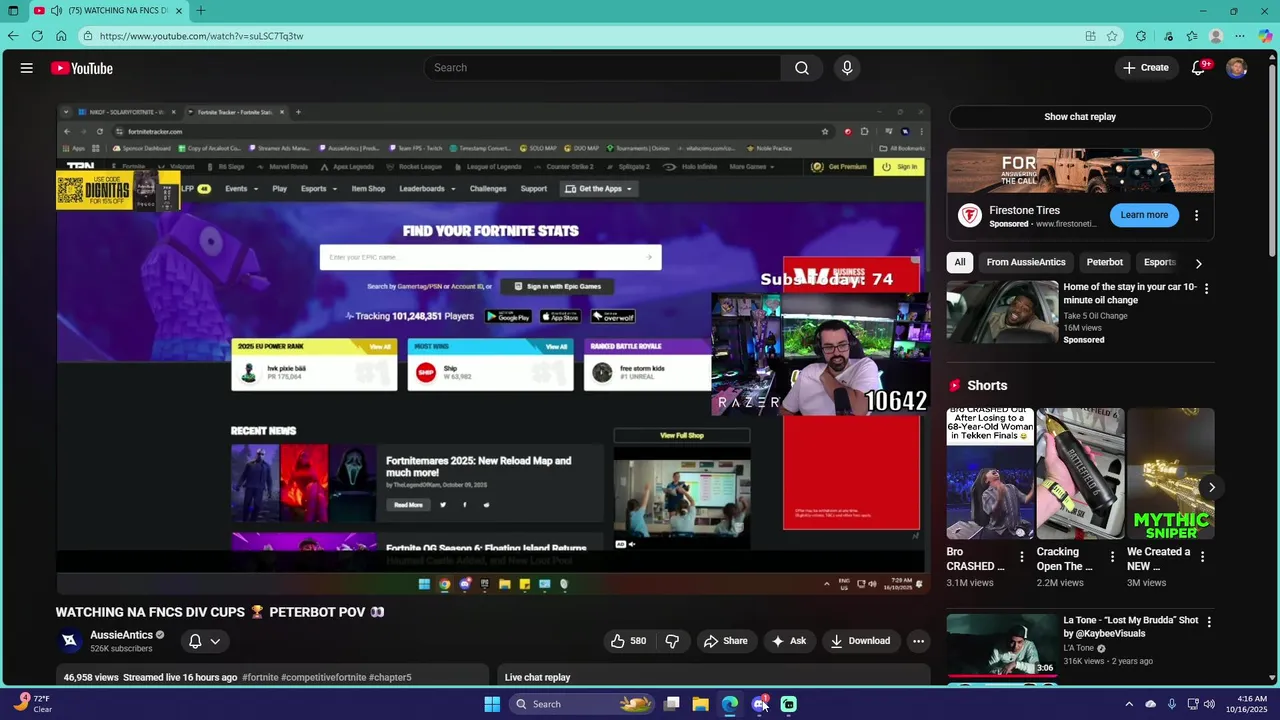
Task: Open options for We Created short
Action: [x=1201, y=557]
